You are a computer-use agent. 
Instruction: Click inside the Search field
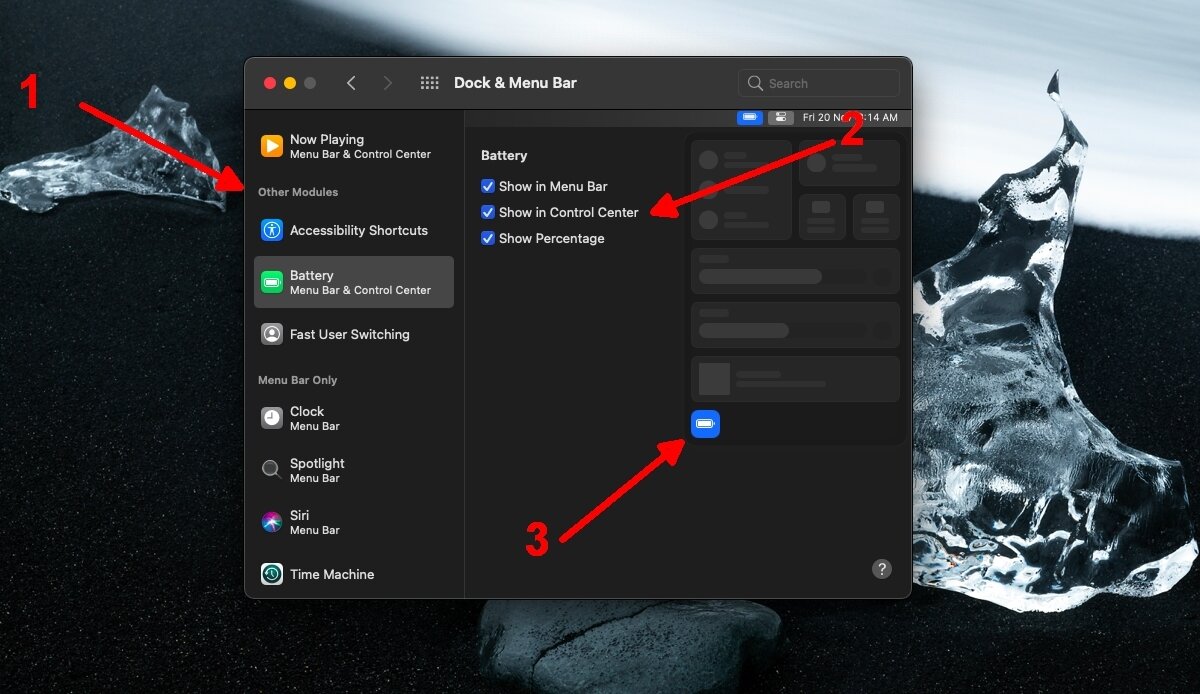(x=818, y=82)
